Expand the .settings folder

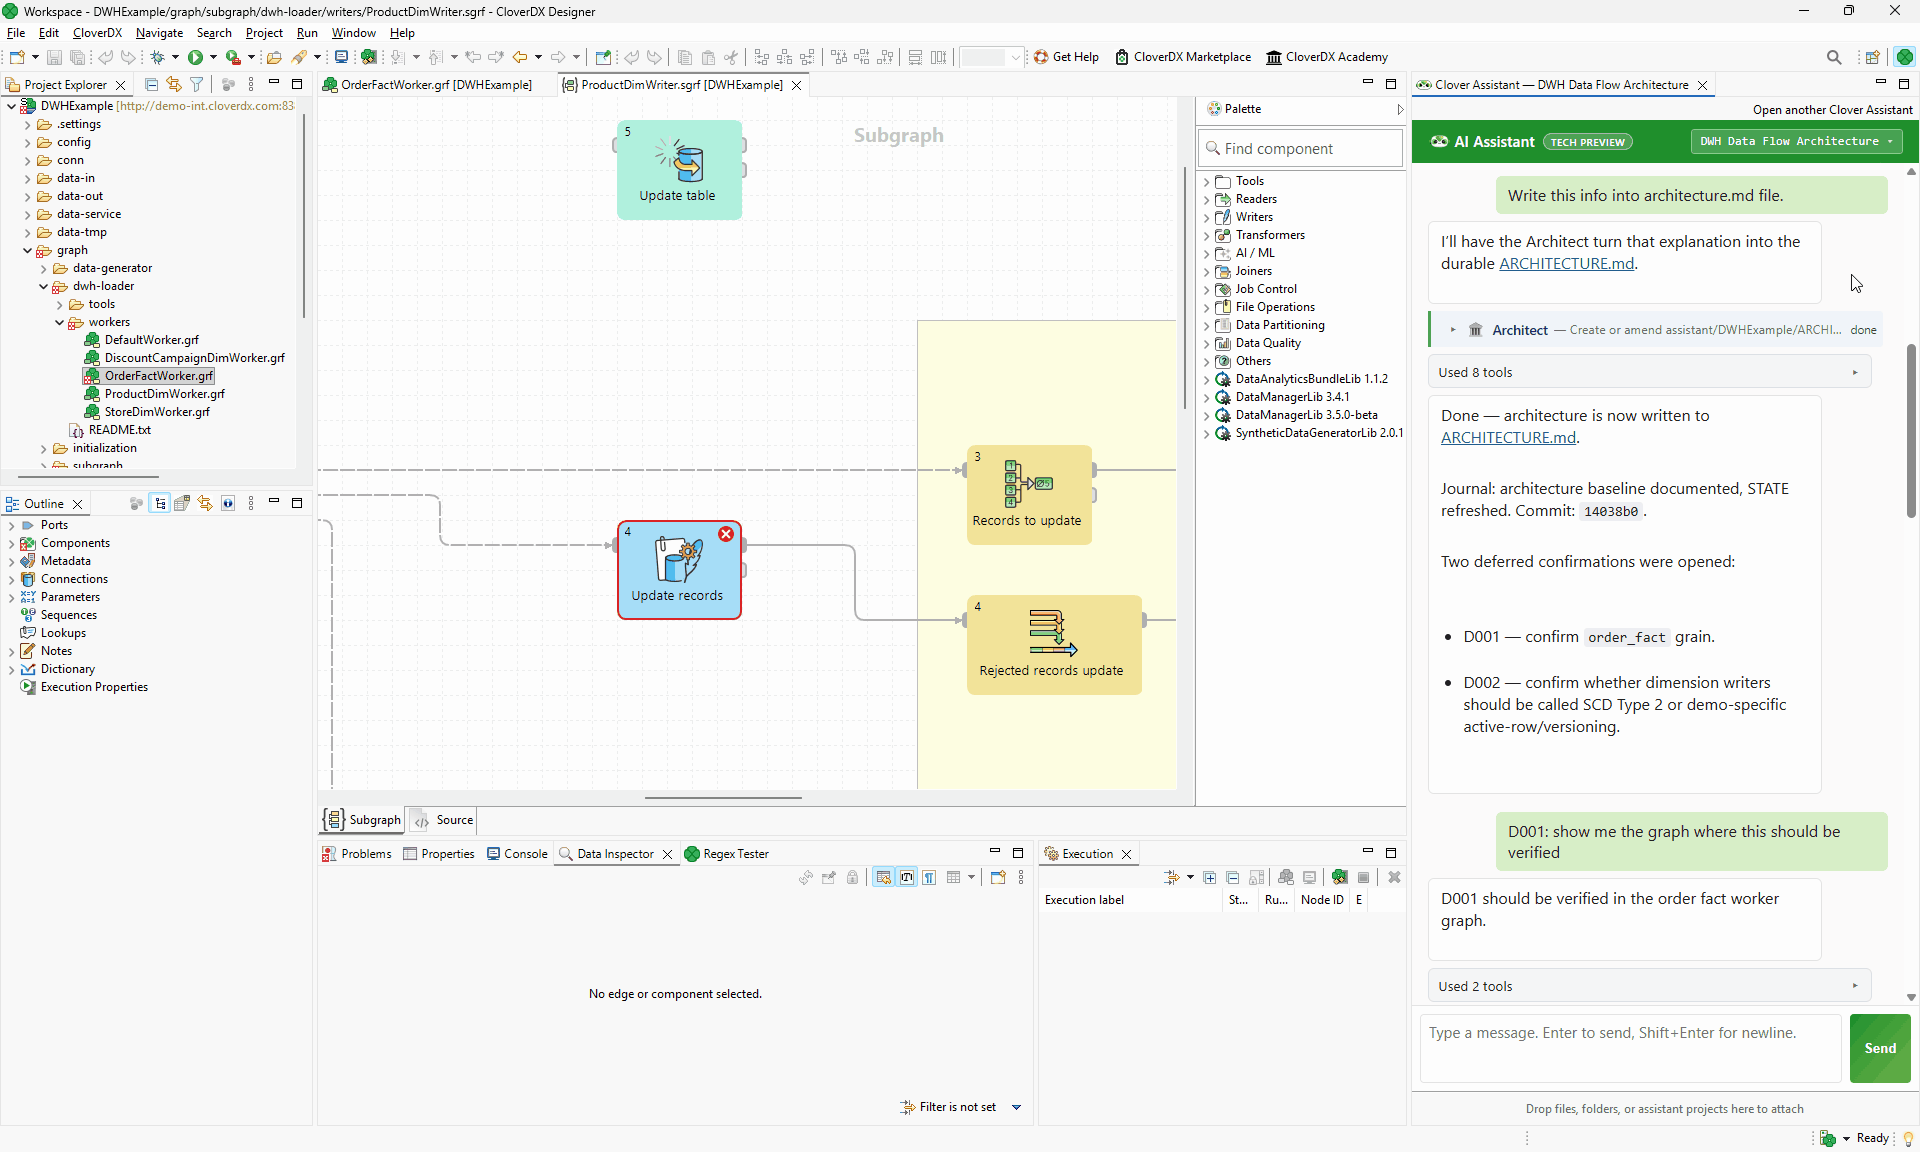[27, 125]
